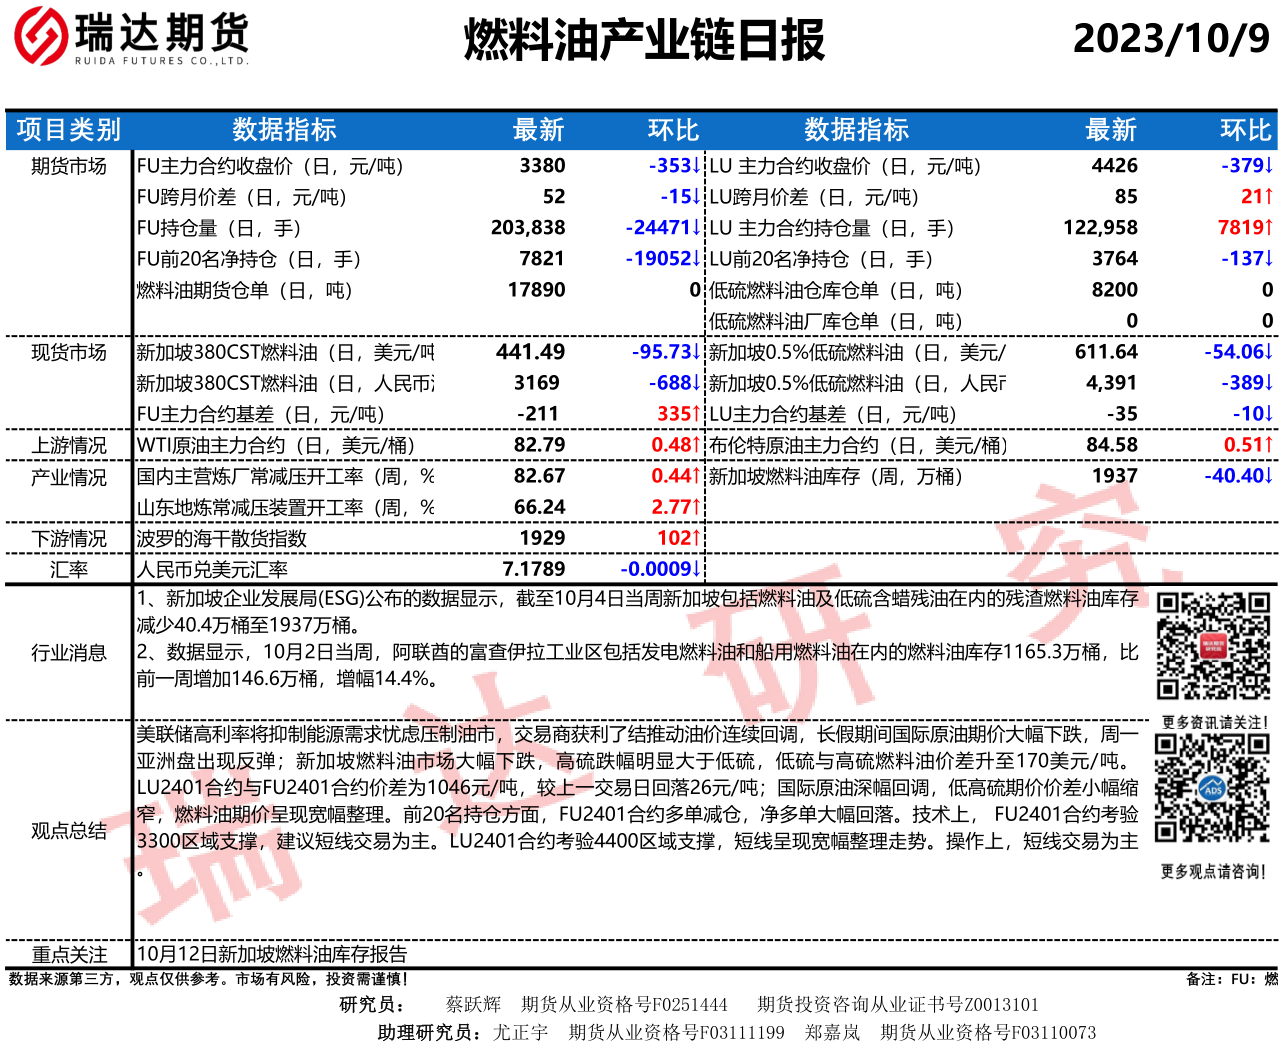Click the FU持仓量 value 203,838
The image size is (1283, 1046).
528,228
